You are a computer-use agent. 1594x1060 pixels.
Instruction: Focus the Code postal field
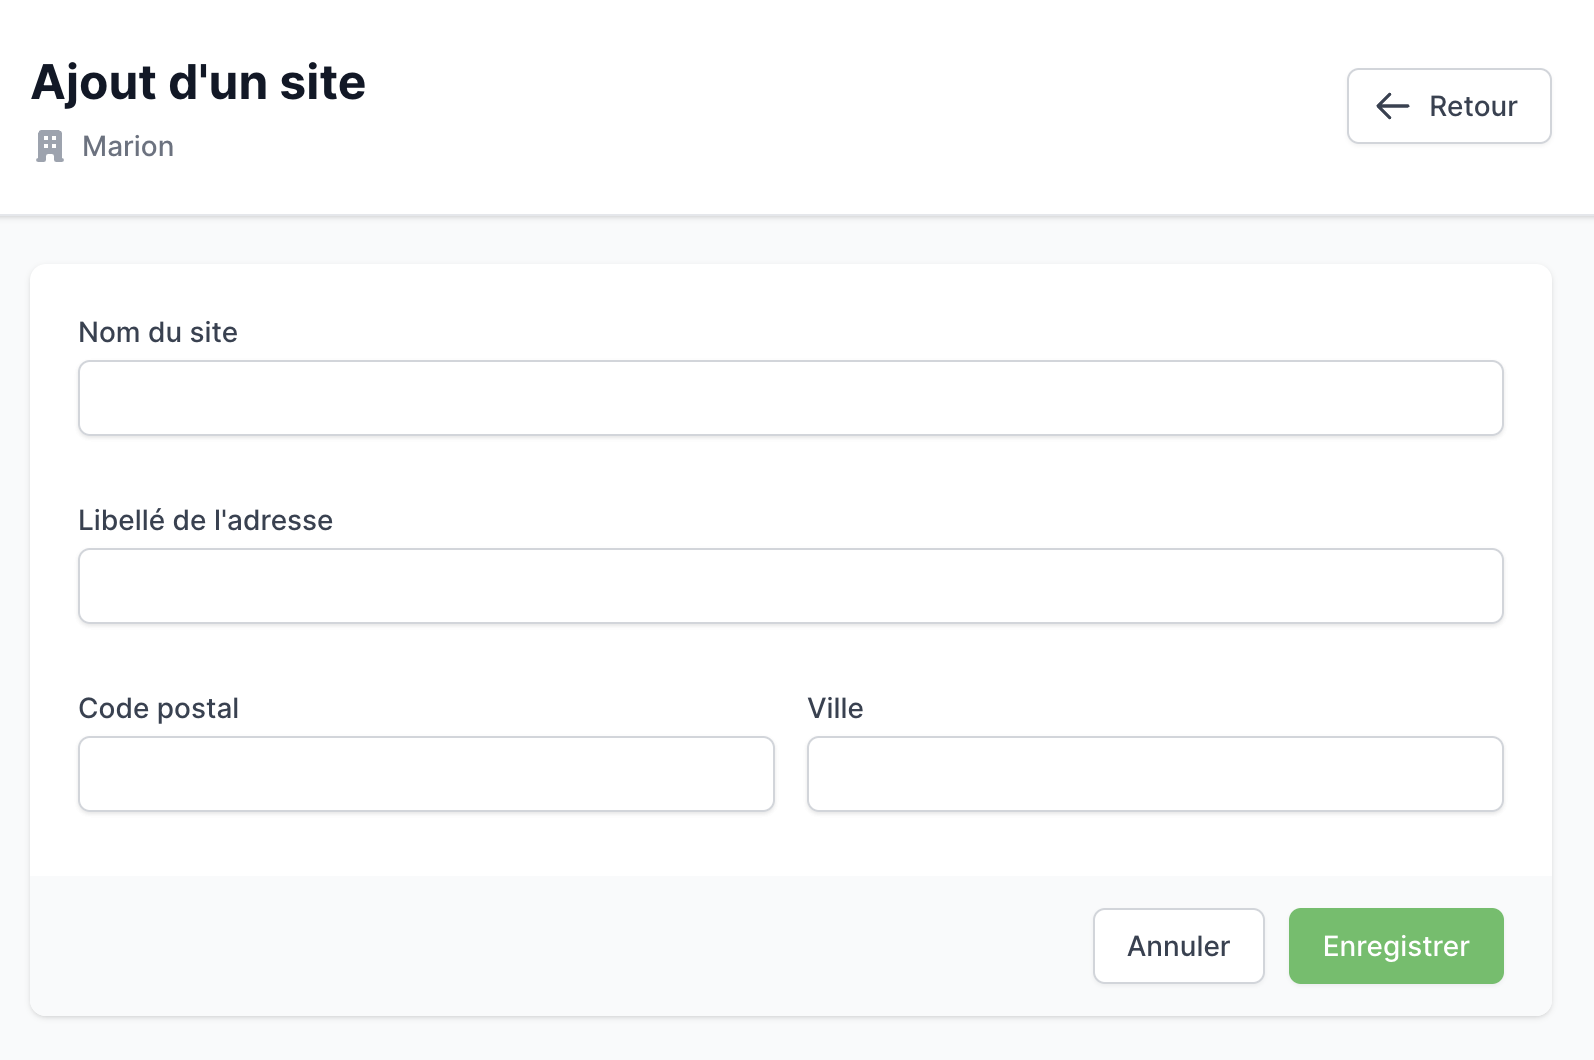[x=426, y=774]
